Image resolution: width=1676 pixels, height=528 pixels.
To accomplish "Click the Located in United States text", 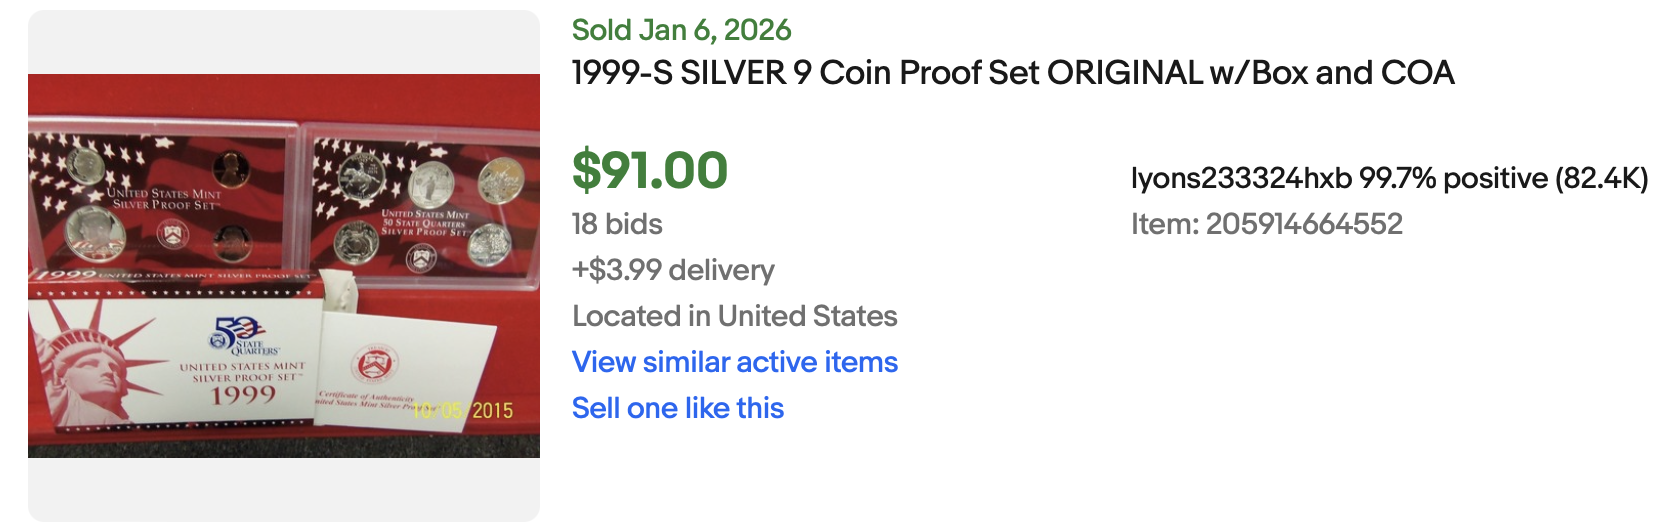I will [734, 316].
